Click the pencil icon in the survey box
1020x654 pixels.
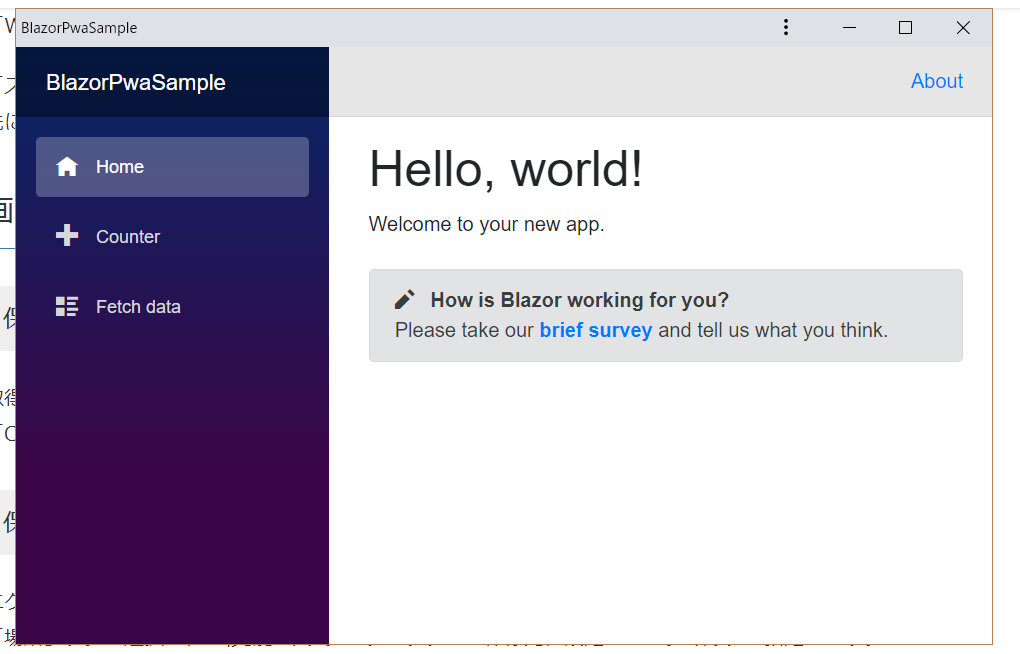pyautogui.click(x=405, y=299)
